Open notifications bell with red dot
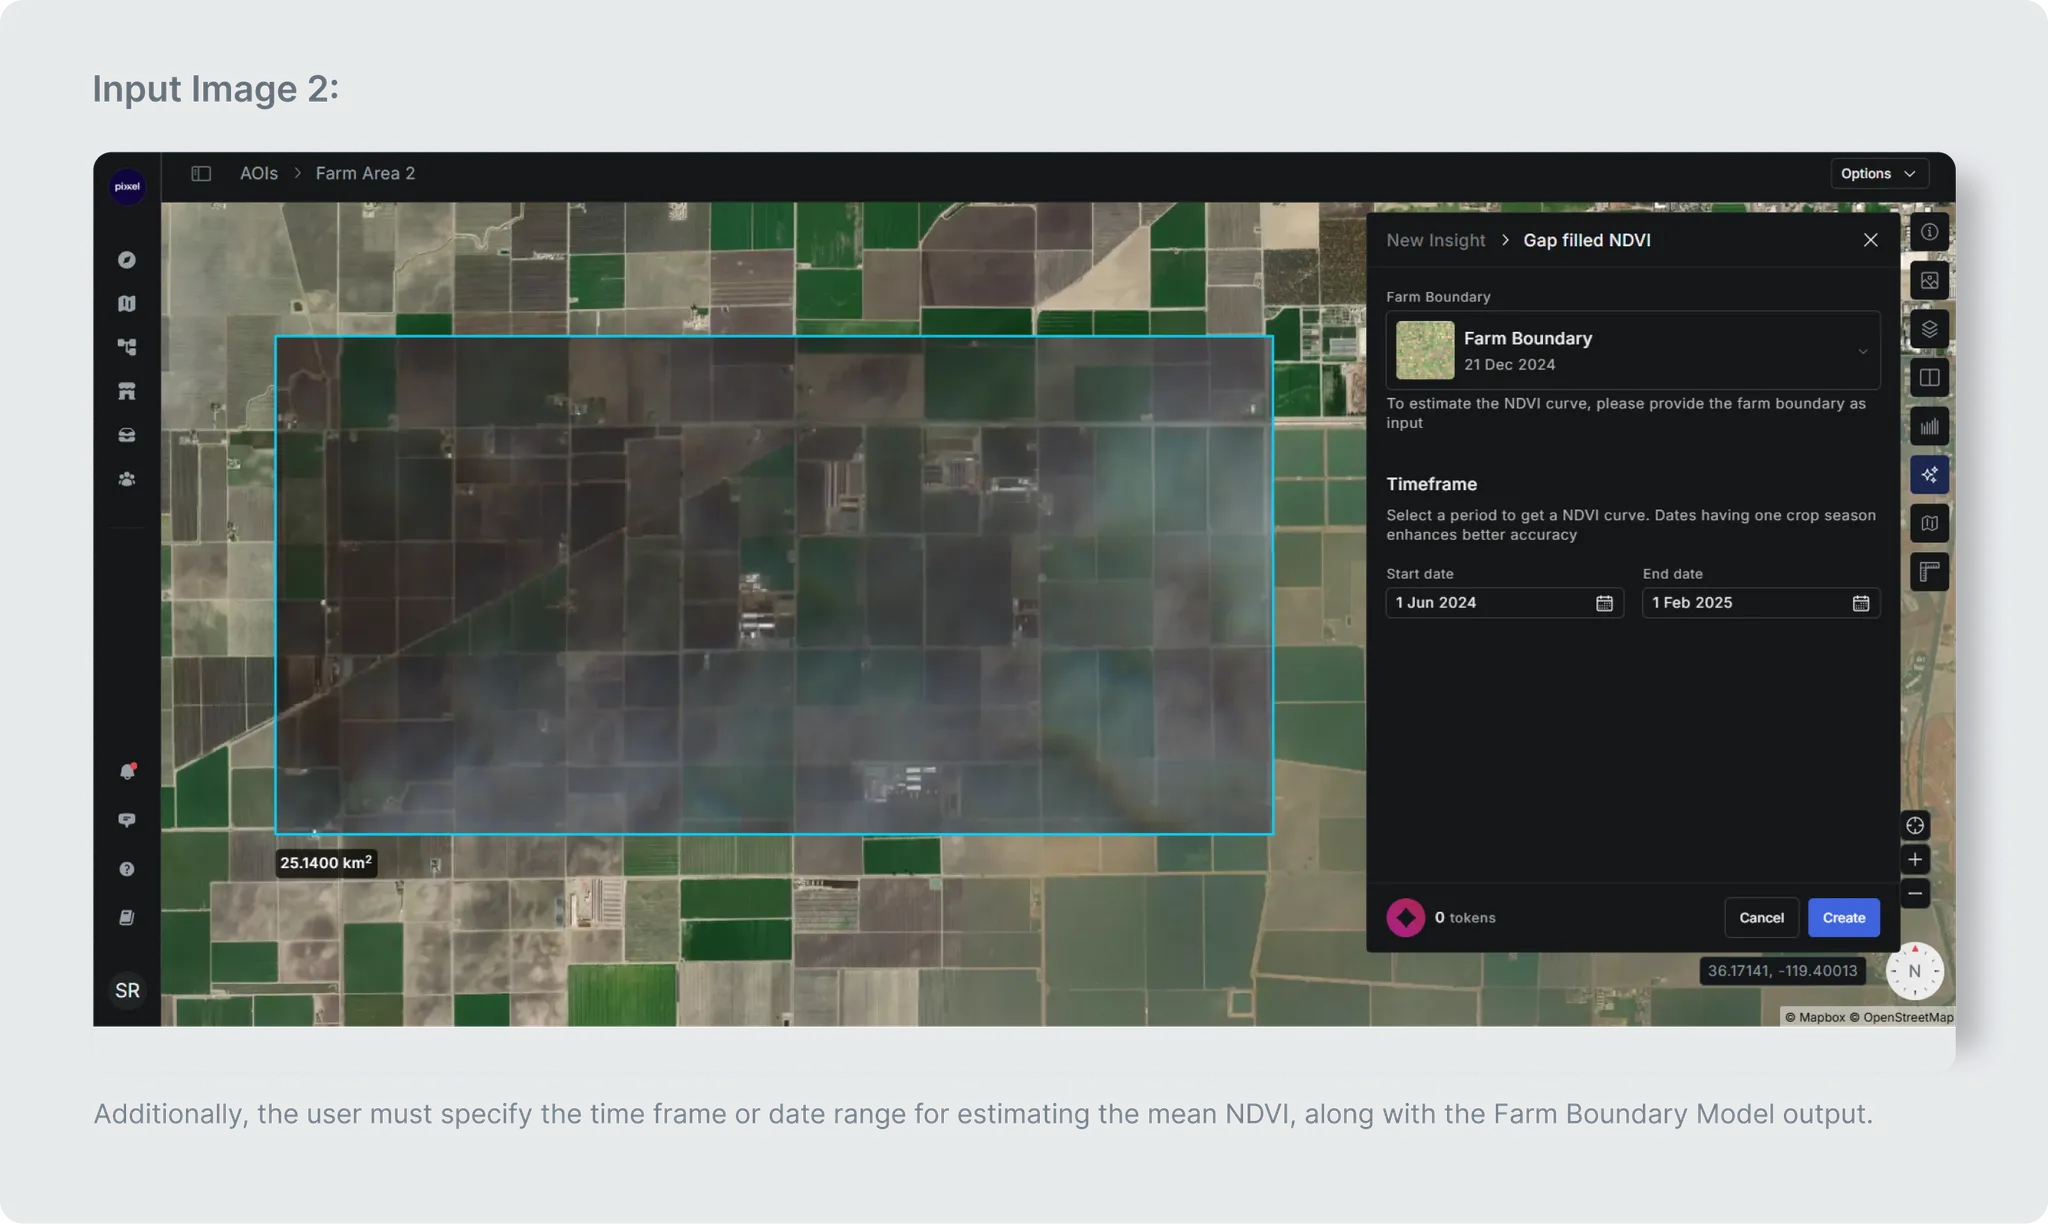Screen dimensions: 2048x1224 coord(127,771)
